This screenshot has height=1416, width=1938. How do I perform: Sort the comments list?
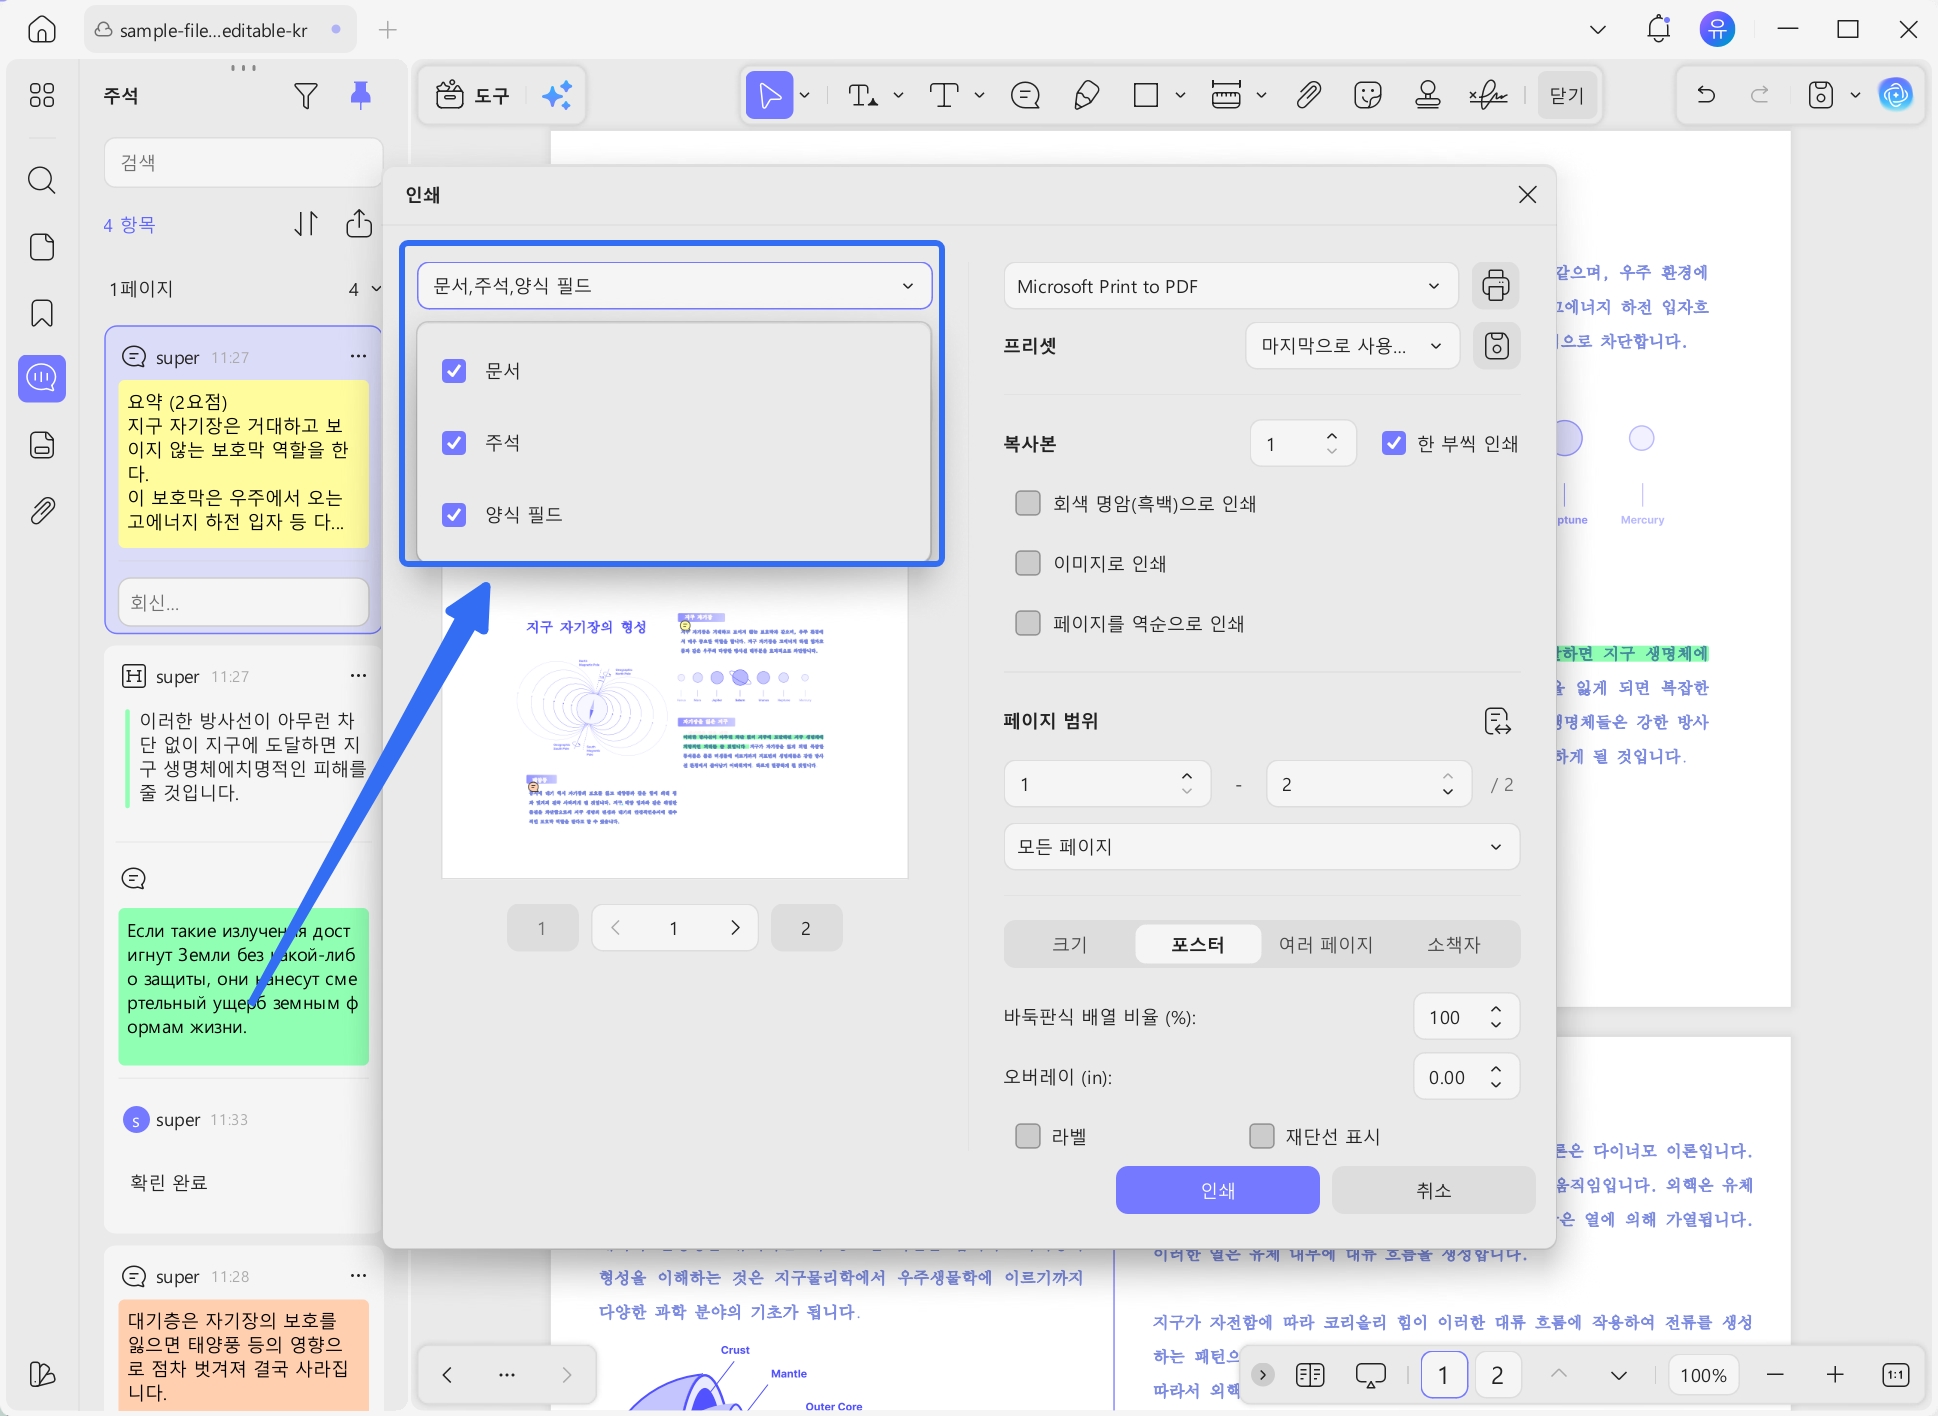pos(306,224)
